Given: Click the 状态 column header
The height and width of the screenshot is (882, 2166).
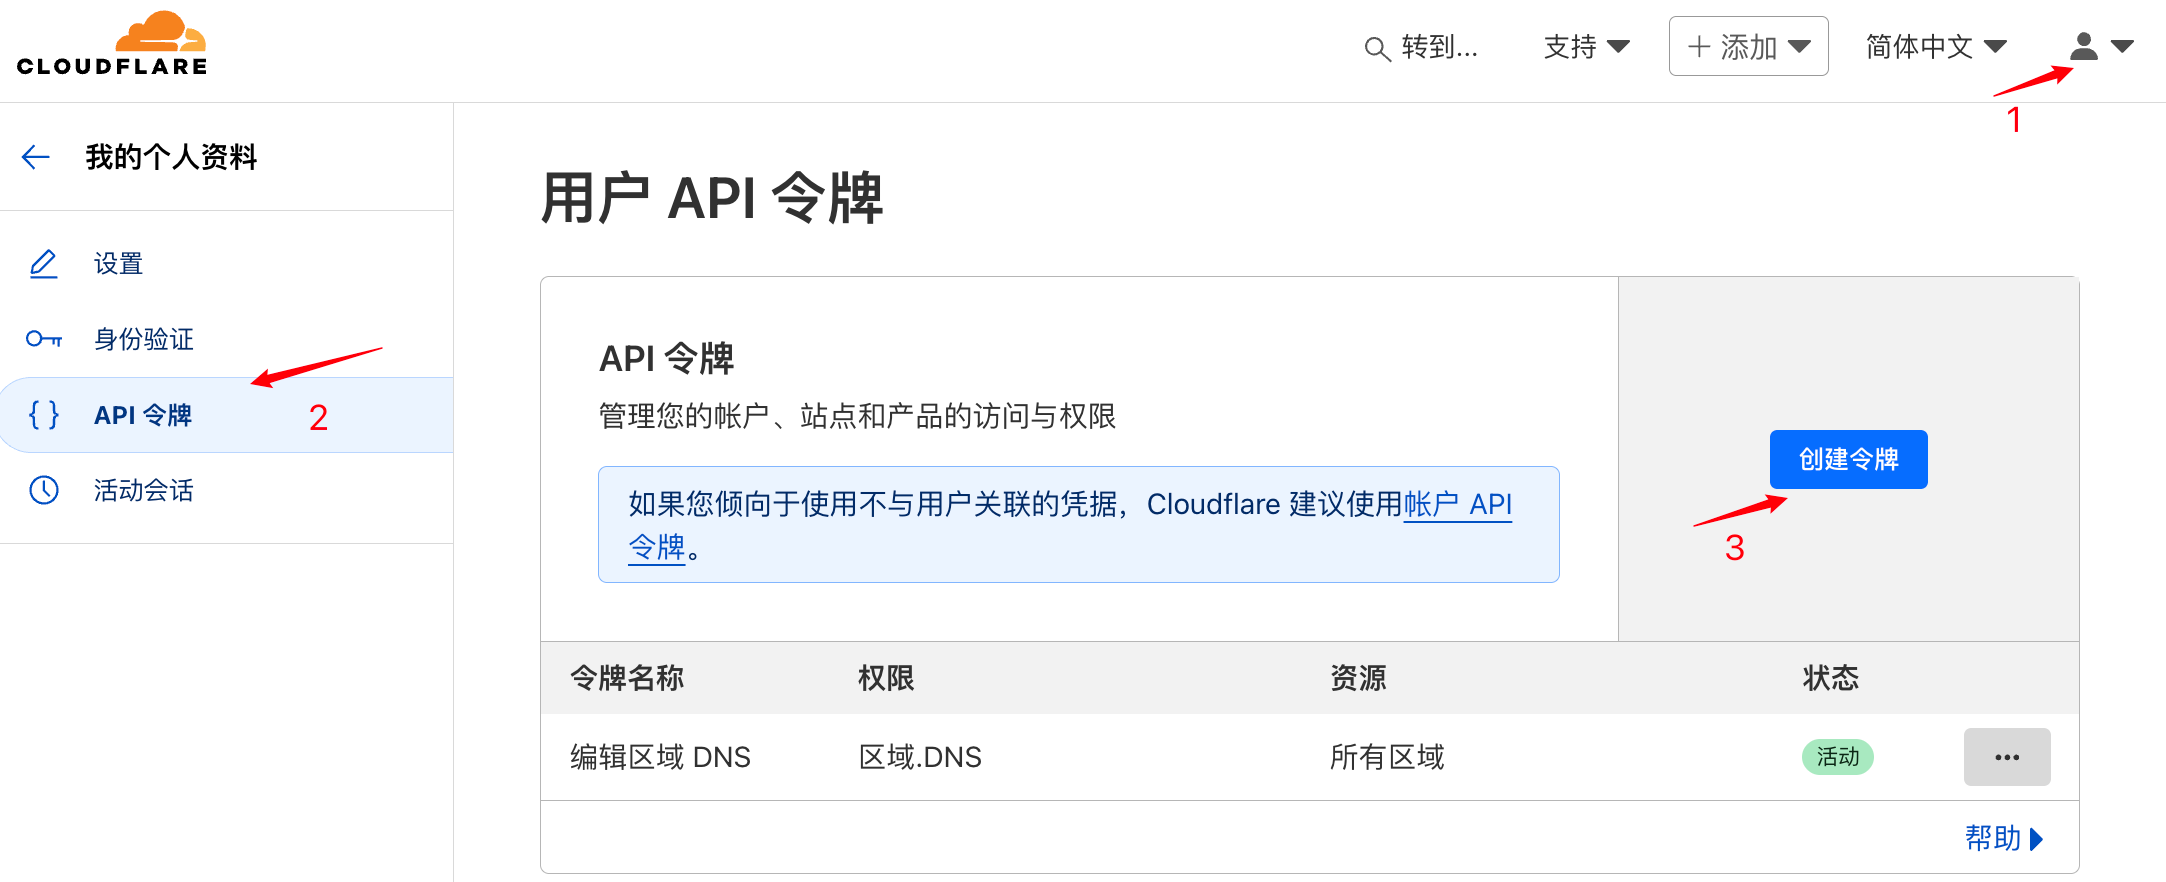Looking at the screenshot, I should [x=1831, y=678].
